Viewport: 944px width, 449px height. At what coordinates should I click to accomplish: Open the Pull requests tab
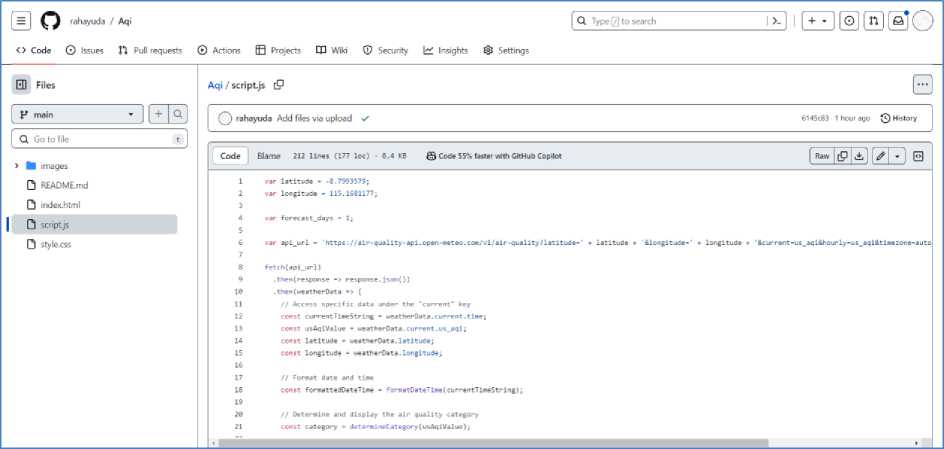click(x=150, y=50)
